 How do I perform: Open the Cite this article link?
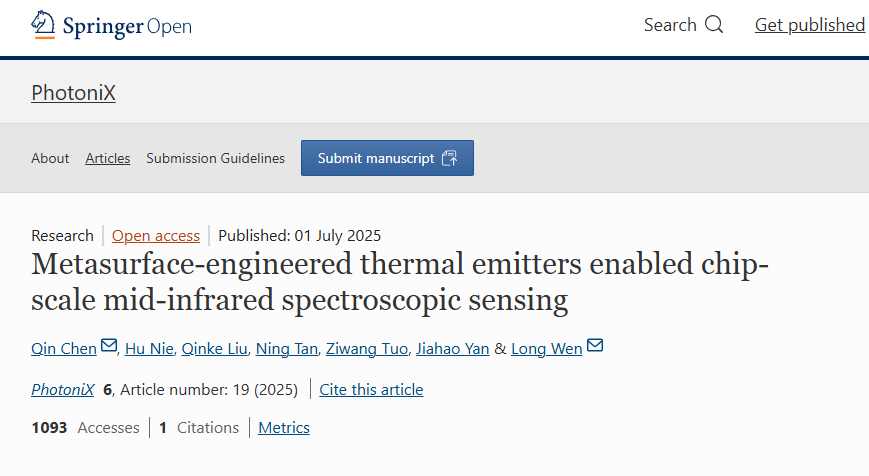click(371, 389)
